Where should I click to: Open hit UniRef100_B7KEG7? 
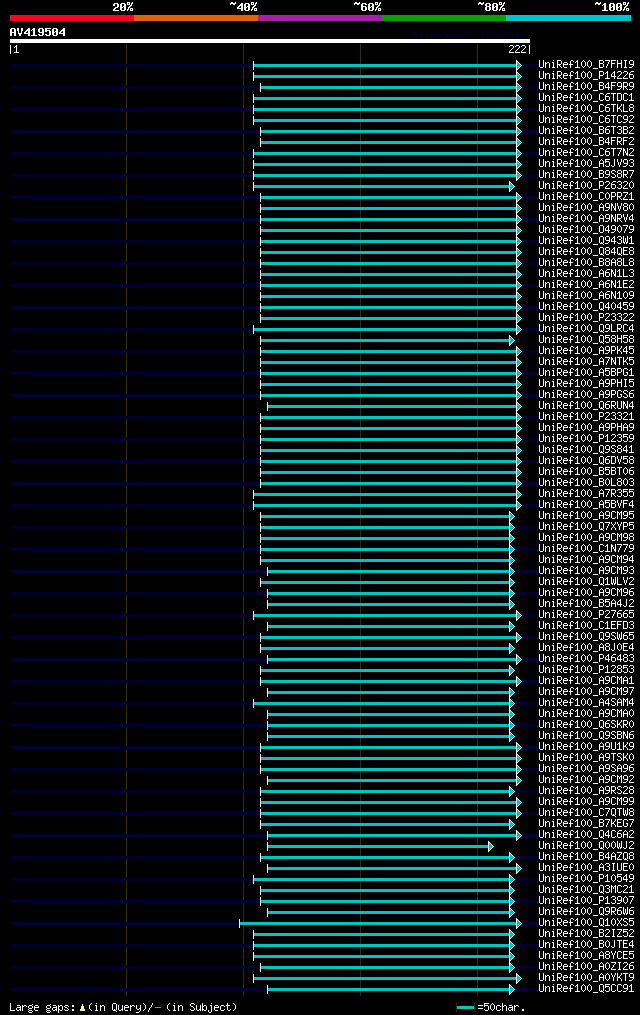pyautogui.click(x=586, y=824)
